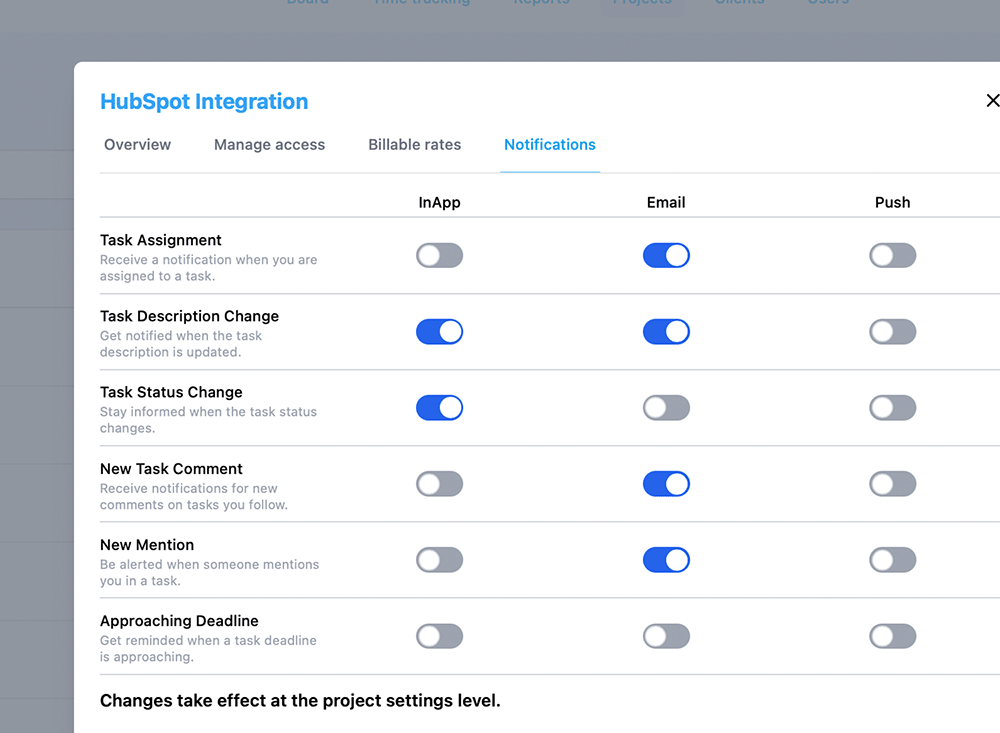The image size is (1000, 733).
Task: Click the Task Description Change row title
Action: tap(189, 316)
